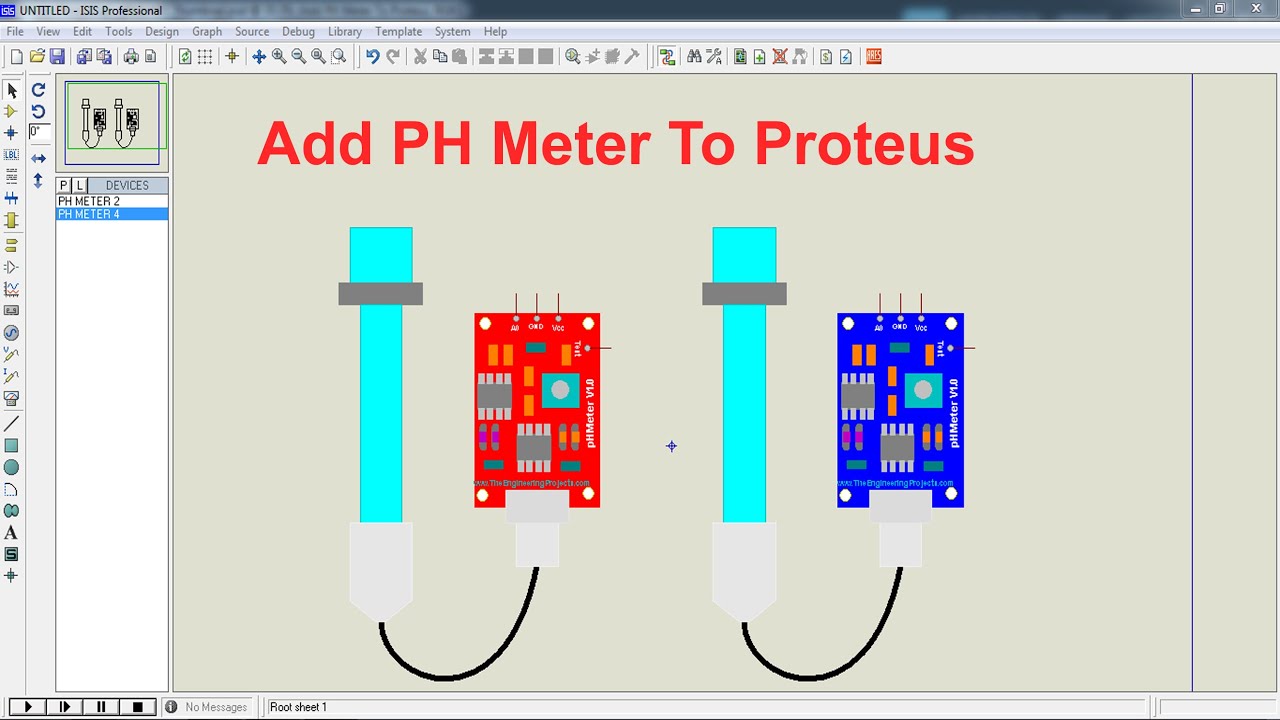Stop the simulation

coord(138,707)
